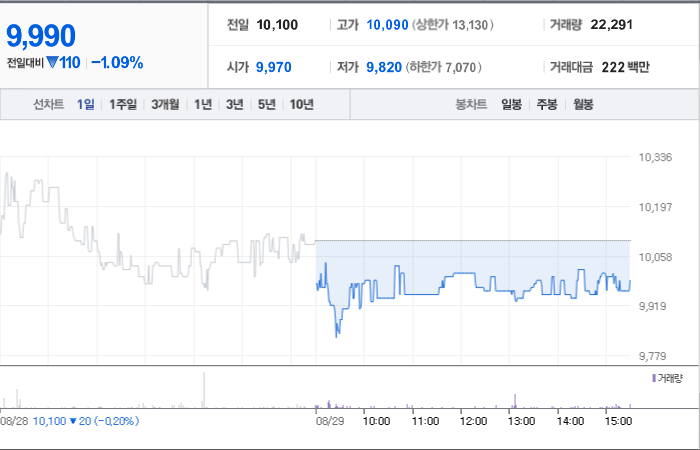The image size is (700, 450).
Task: Click the (-0.20%) text after 08/28
Action: click(x=117, y=421)
